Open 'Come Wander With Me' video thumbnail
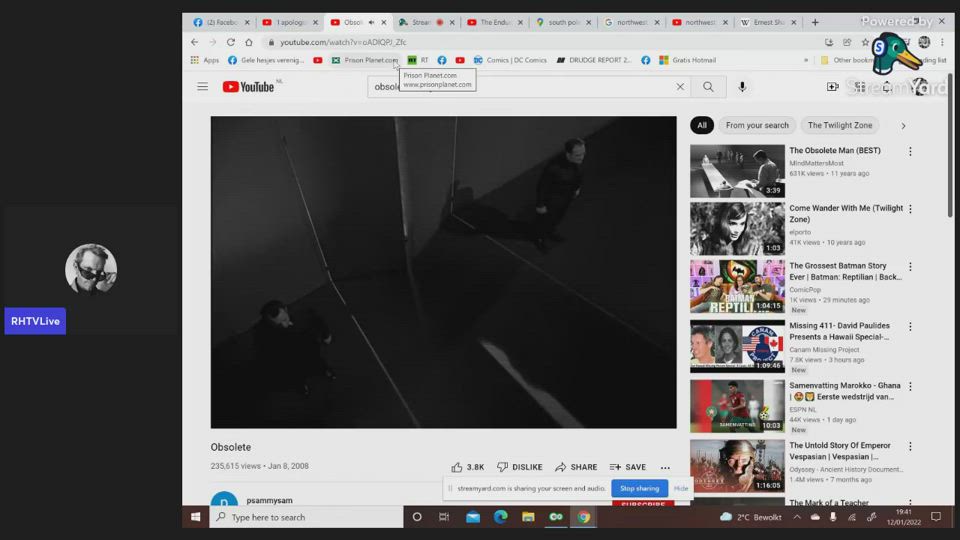This screenshot has height=540, width=960. click(x=737, y=229)
